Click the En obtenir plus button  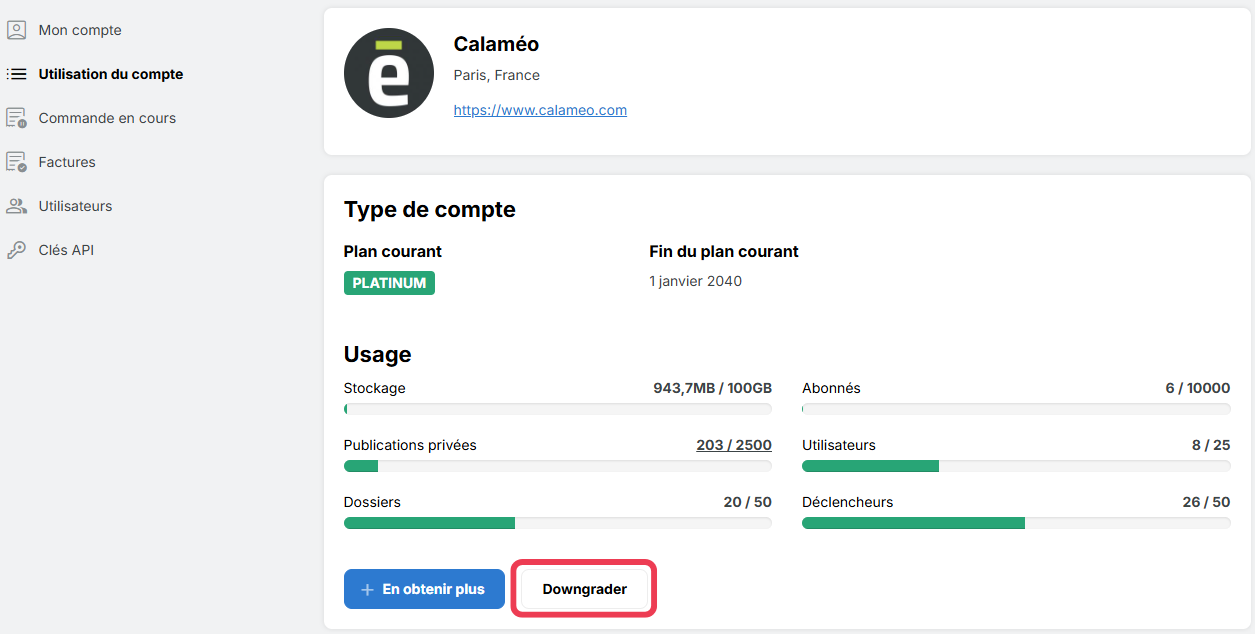coord(424,589)
